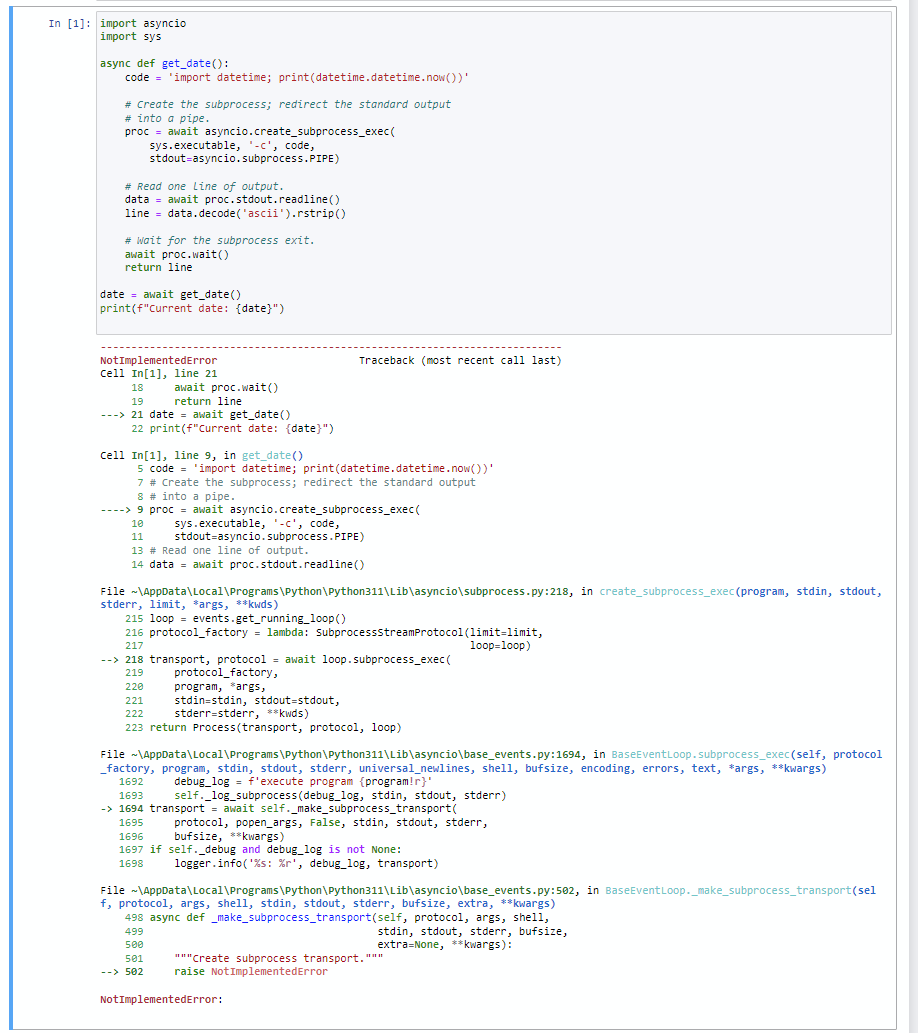Click 'BaseEventLoop.subprocess_exec' function name

point(701,754)
